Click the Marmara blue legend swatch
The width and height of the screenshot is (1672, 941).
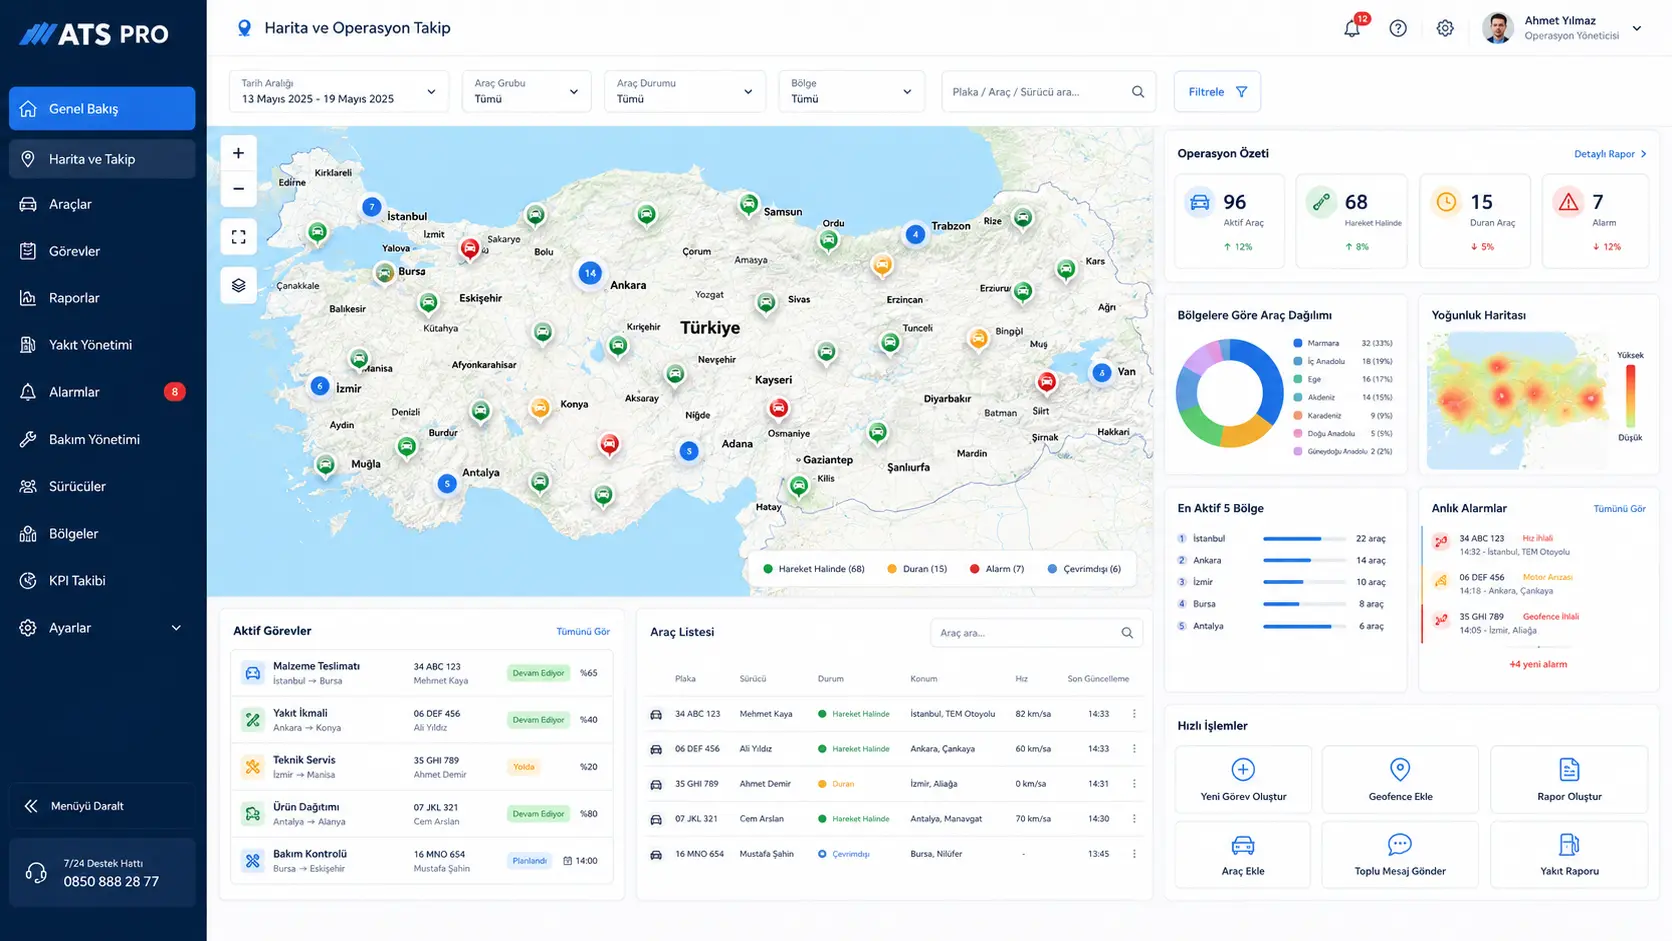[x=1298, y=343]
